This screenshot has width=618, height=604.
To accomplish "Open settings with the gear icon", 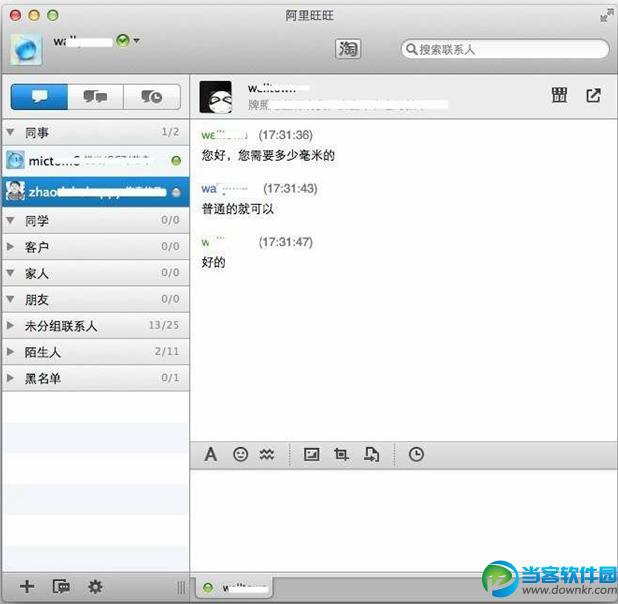I will point(95,587).
